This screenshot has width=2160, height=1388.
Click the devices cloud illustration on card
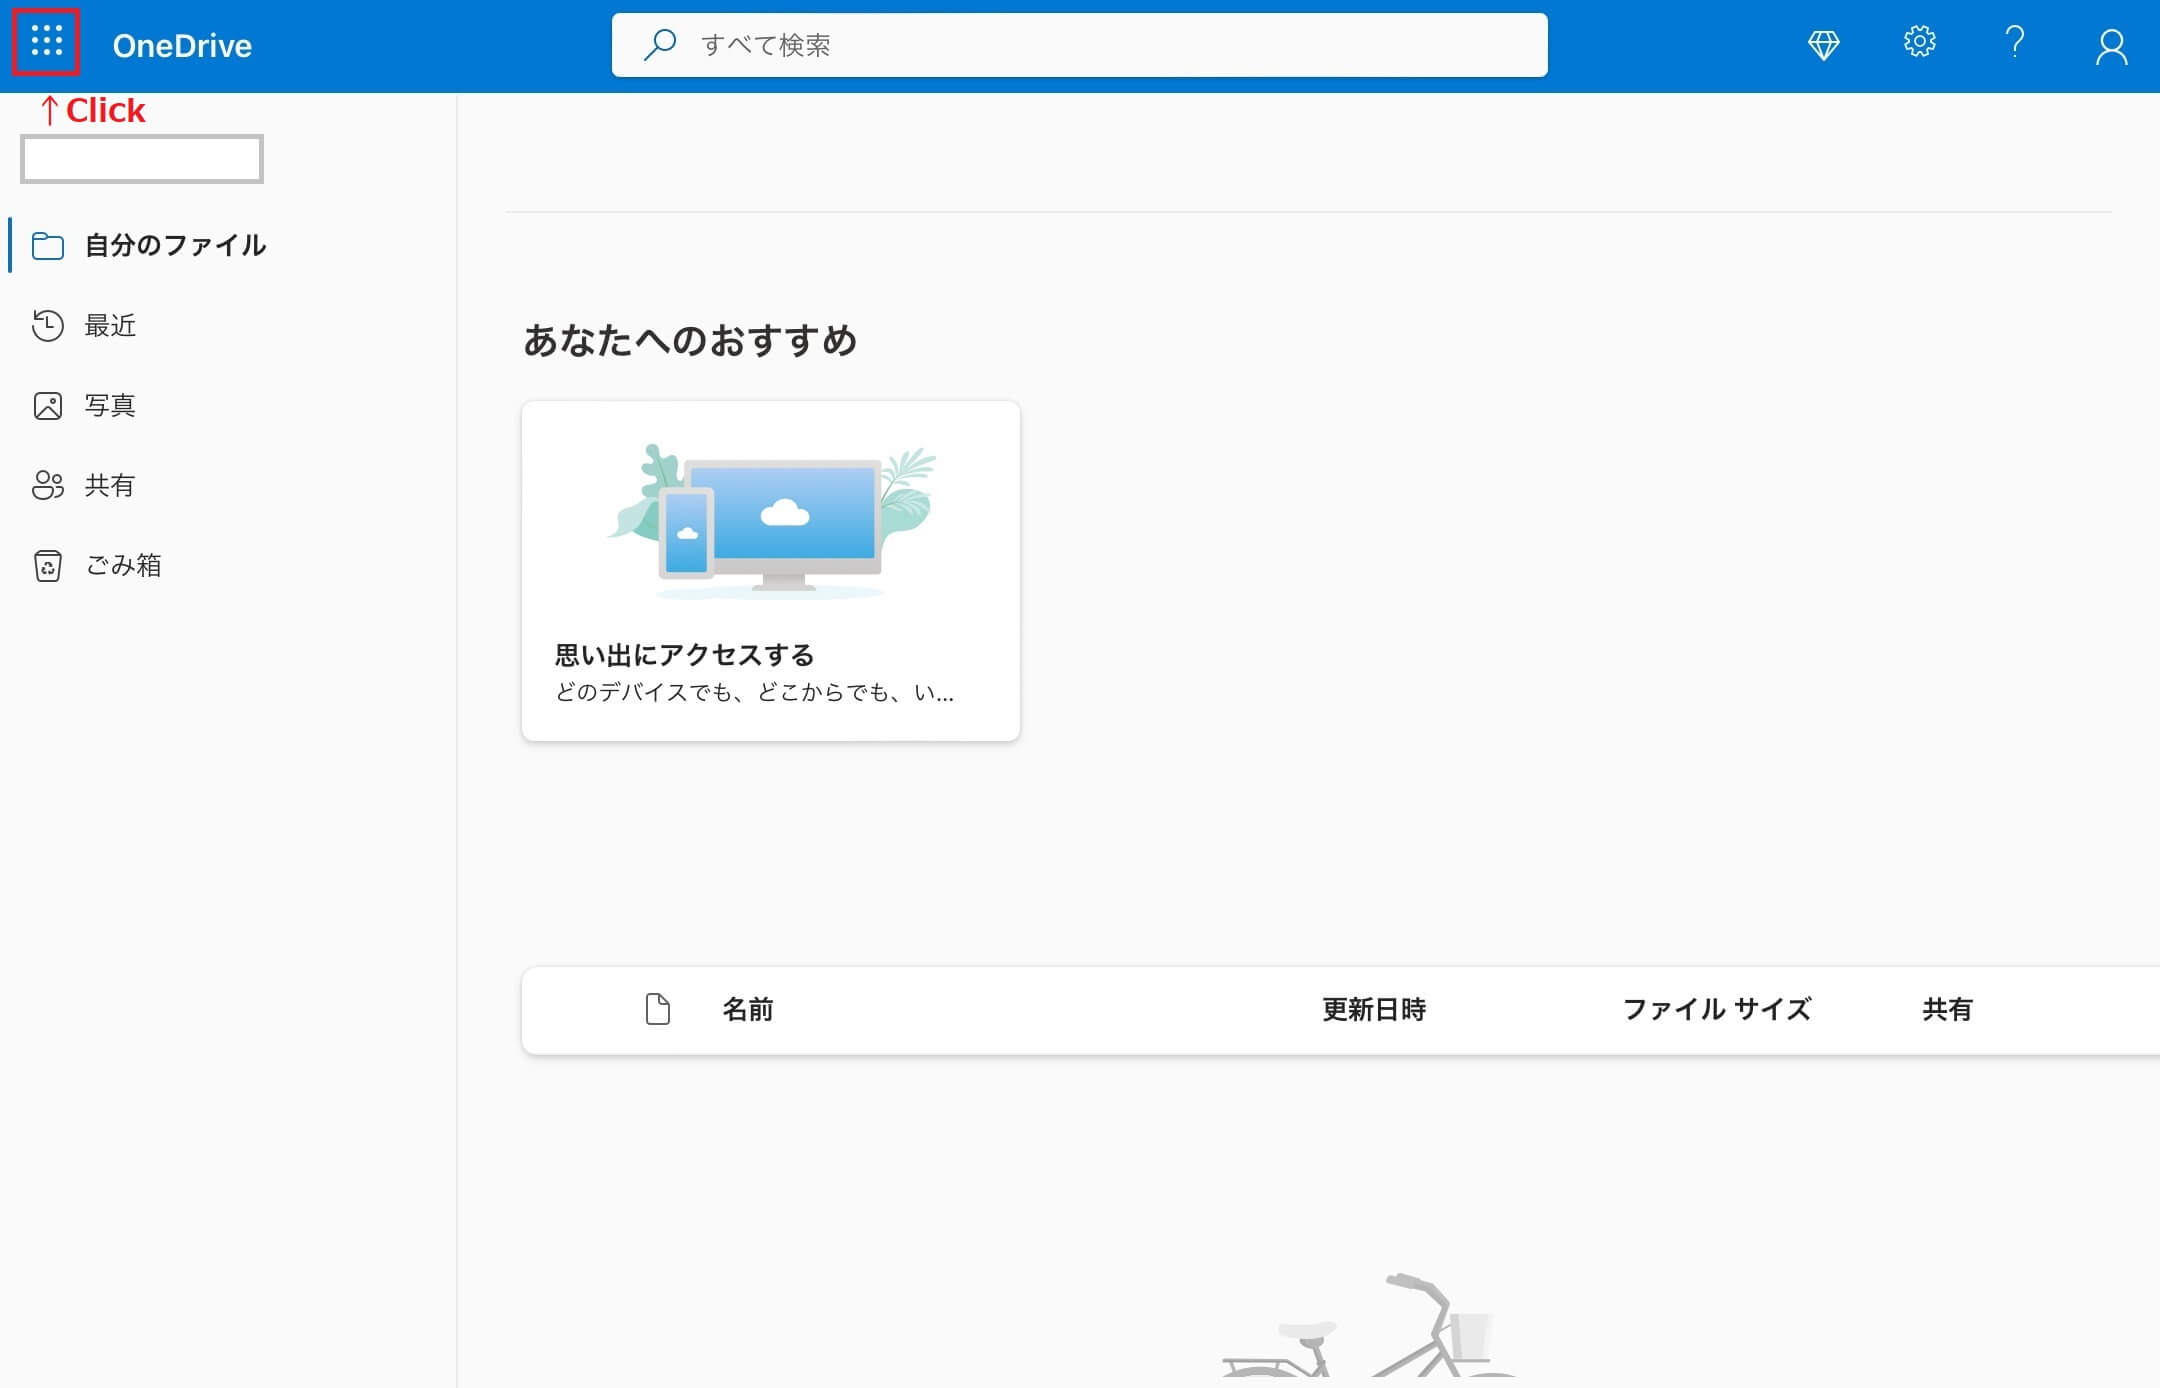point(771,521)
